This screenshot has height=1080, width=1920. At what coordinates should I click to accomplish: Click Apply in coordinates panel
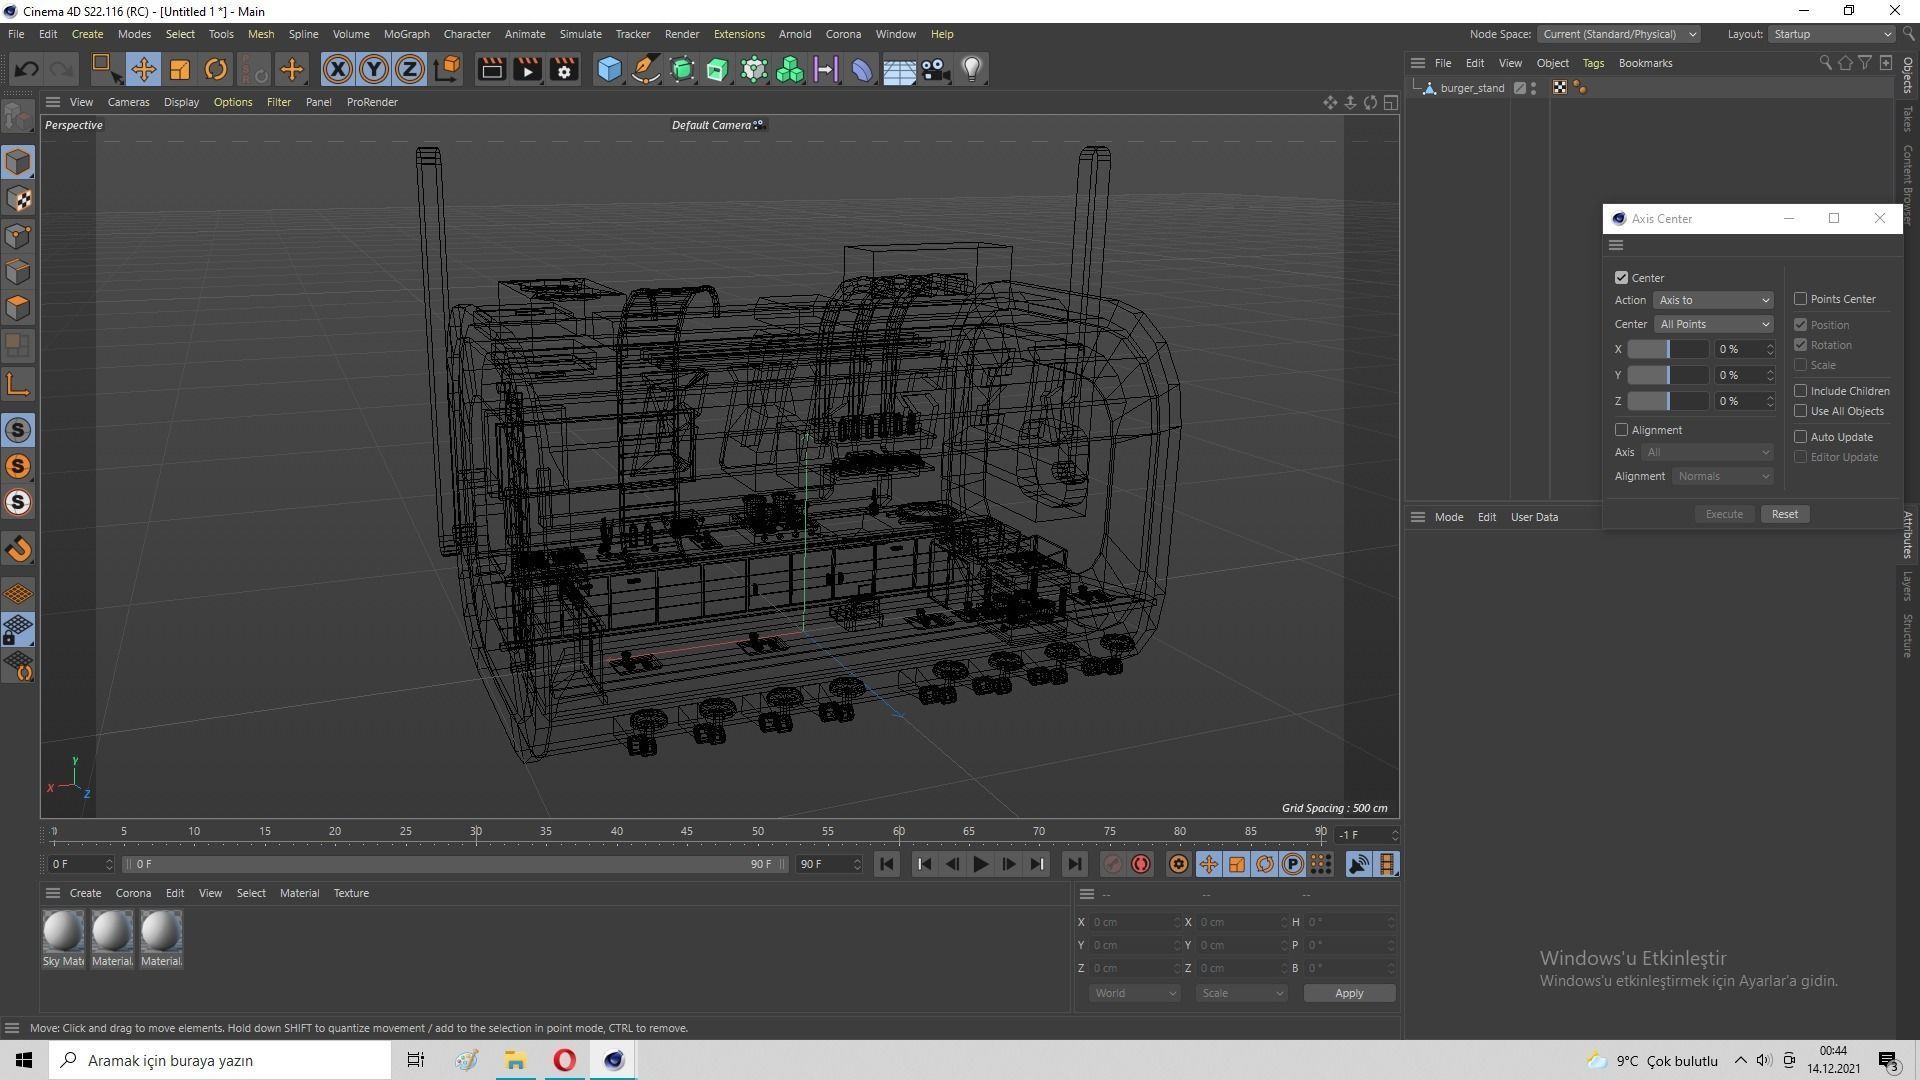[1349, 993]
